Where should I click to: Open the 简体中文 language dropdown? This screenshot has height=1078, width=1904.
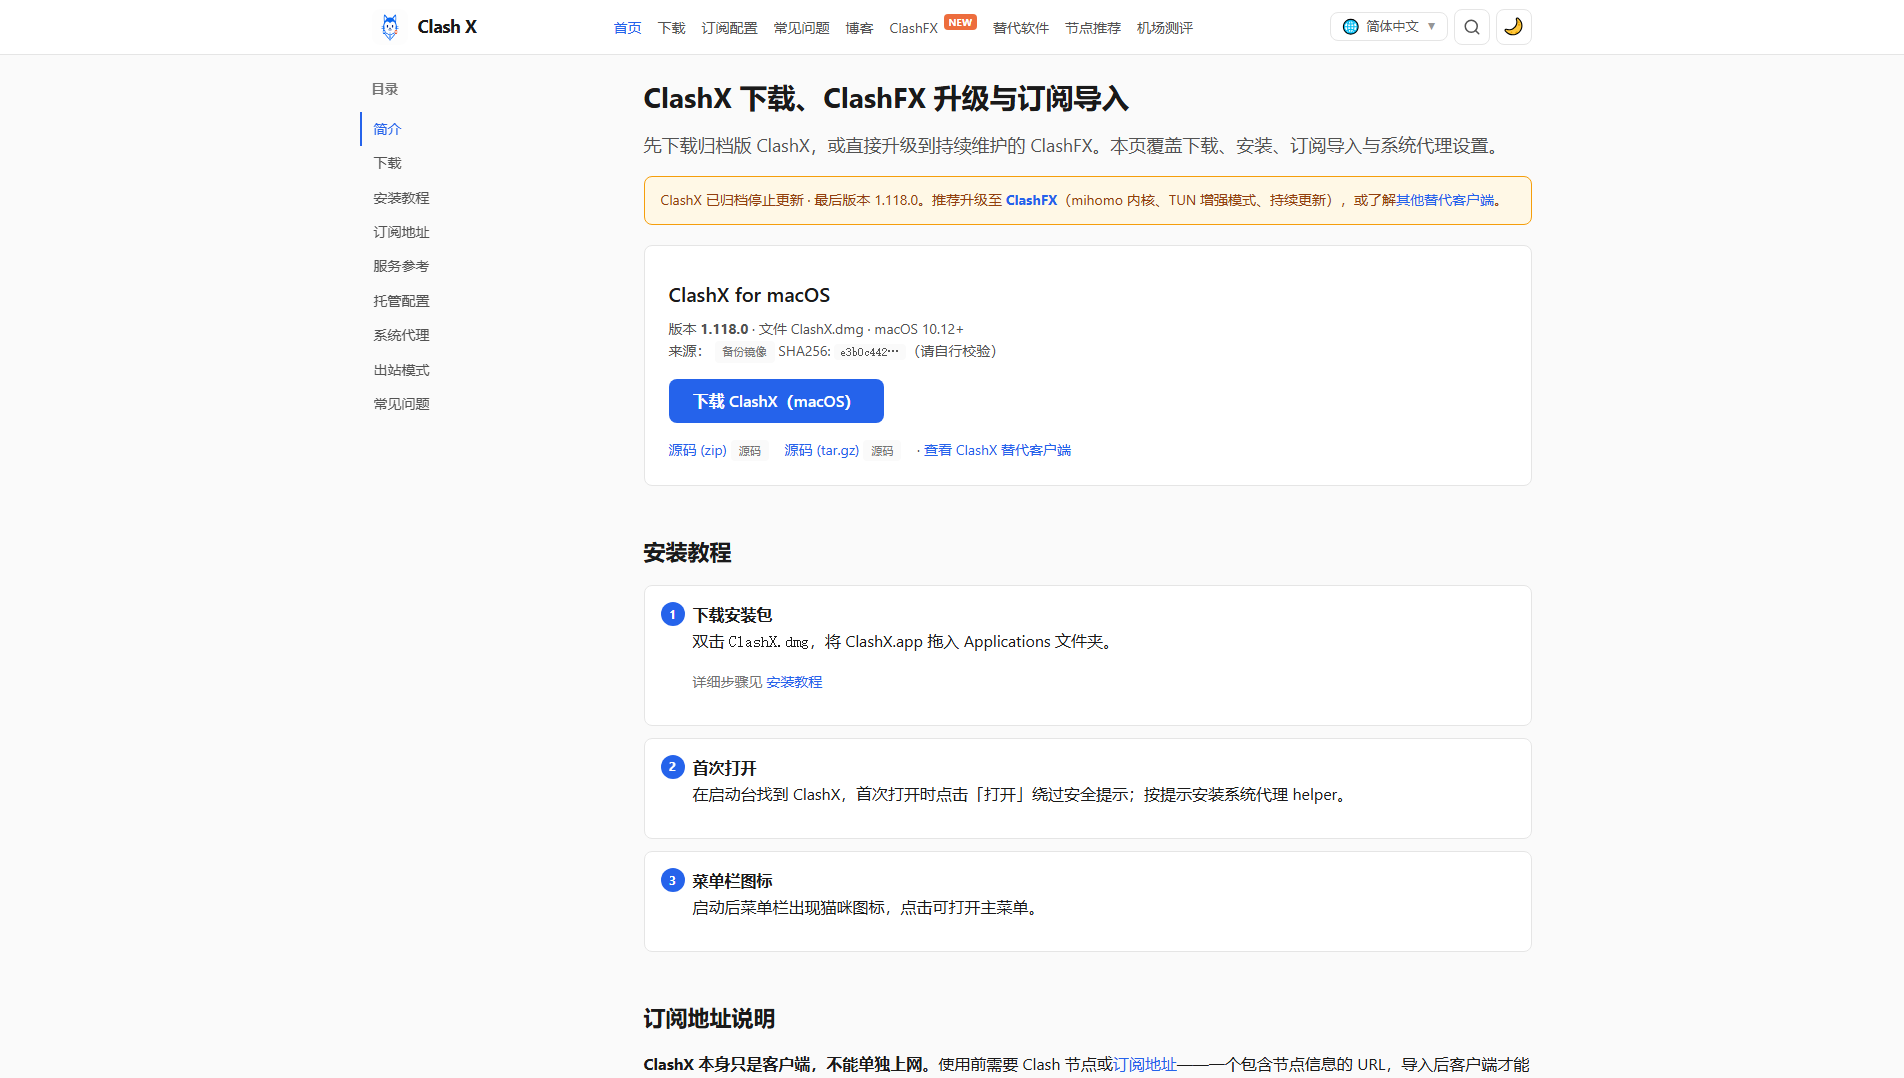(x=1389, y=27)
